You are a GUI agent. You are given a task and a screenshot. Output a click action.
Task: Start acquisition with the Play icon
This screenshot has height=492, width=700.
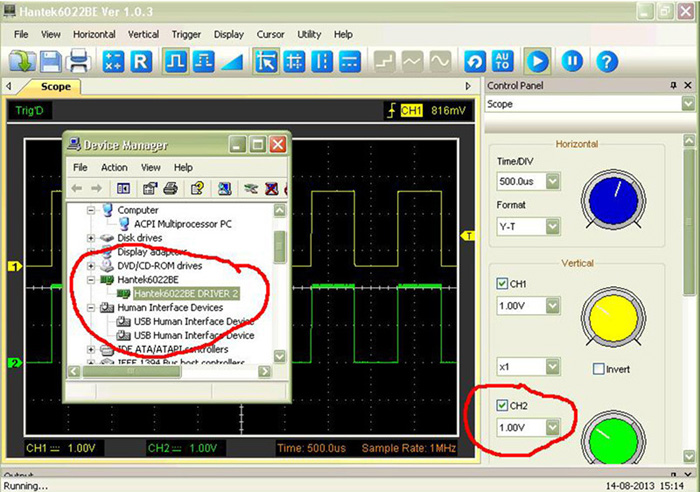tap(537, 61)
